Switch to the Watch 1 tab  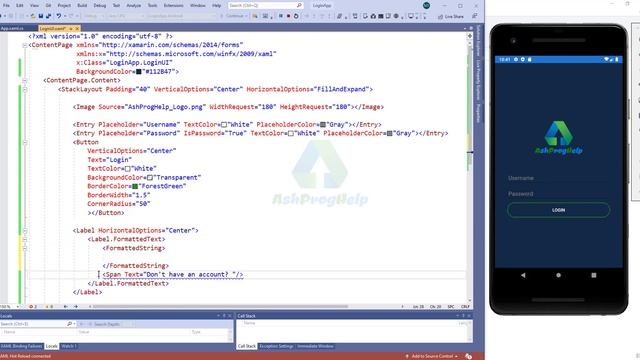pyautogui.click(x=69, y=346)
